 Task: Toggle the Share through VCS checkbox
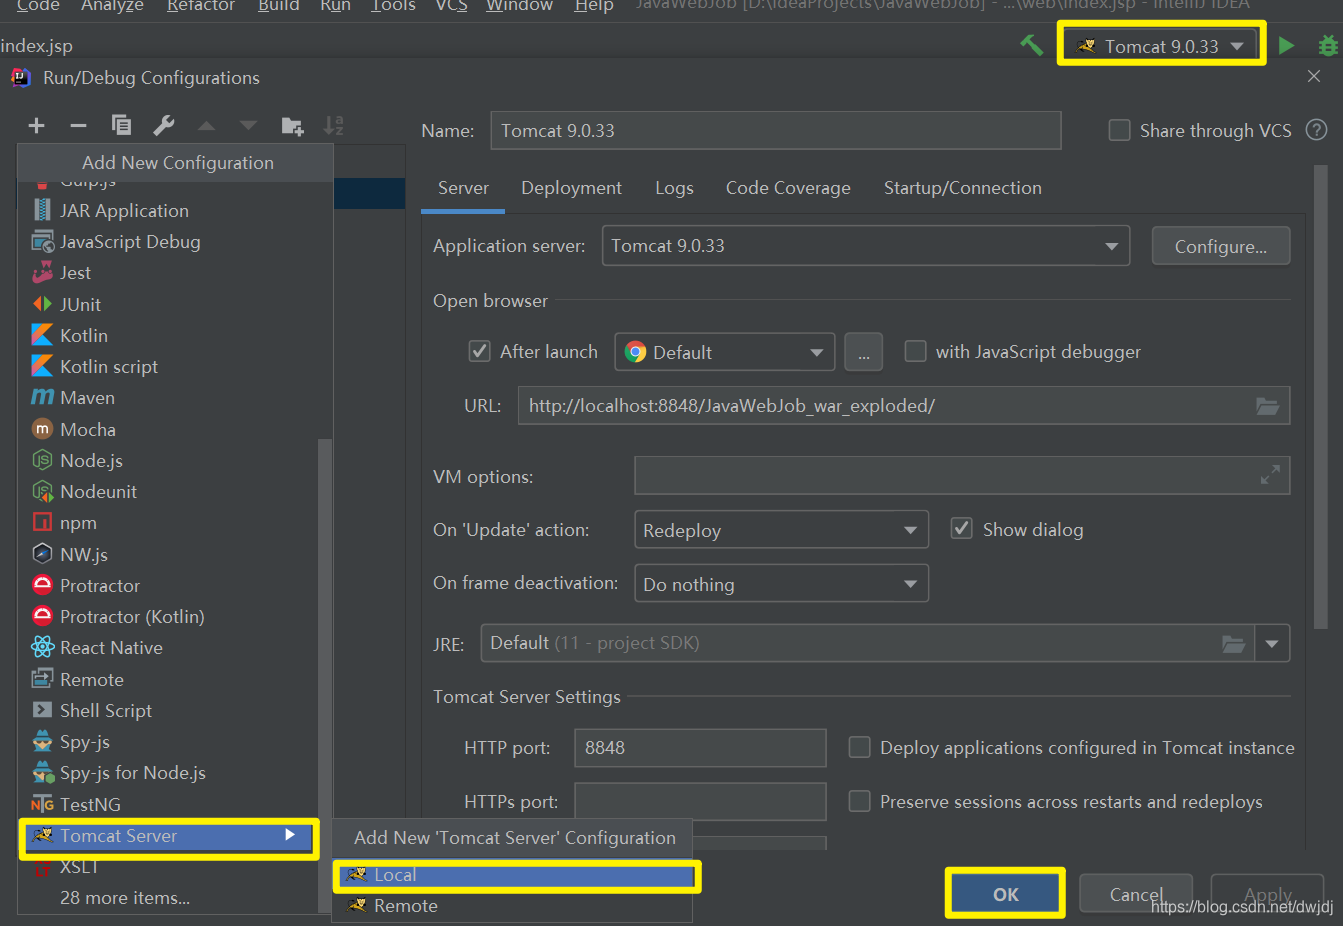(x=1120, y=131)
